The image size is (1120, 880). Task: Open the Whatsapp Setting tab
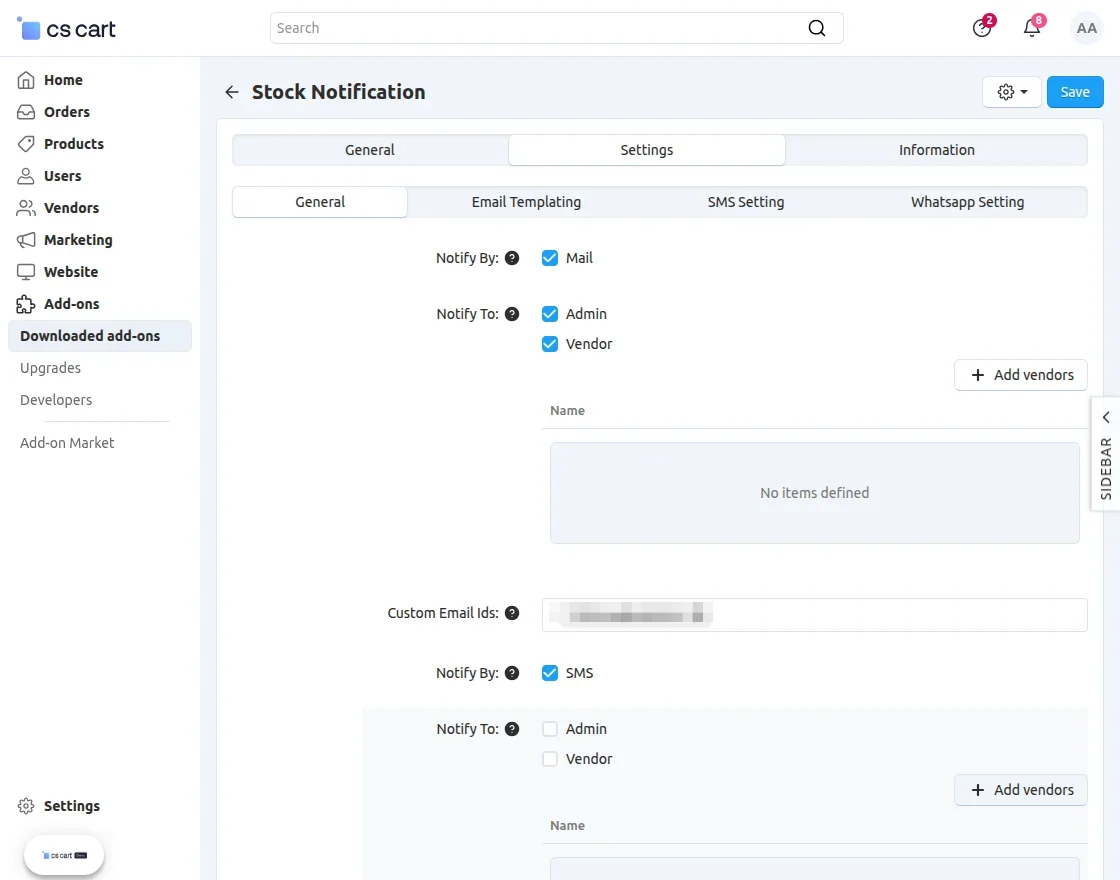click(967, 201)
